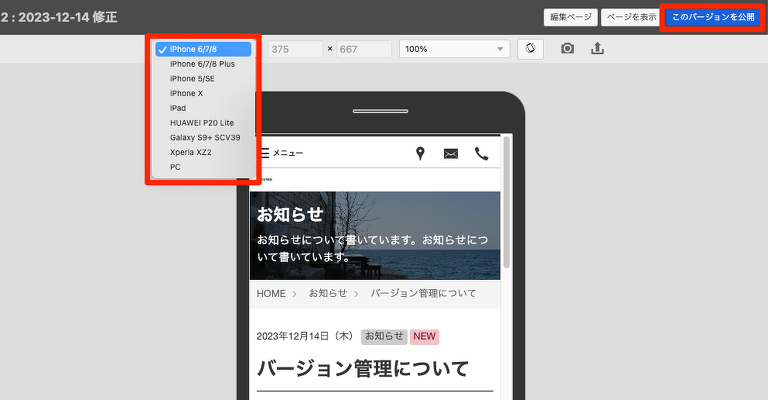Open the 100% zoom dropdown
This screenshot has height=400, width=768.
tap(455, 48)
